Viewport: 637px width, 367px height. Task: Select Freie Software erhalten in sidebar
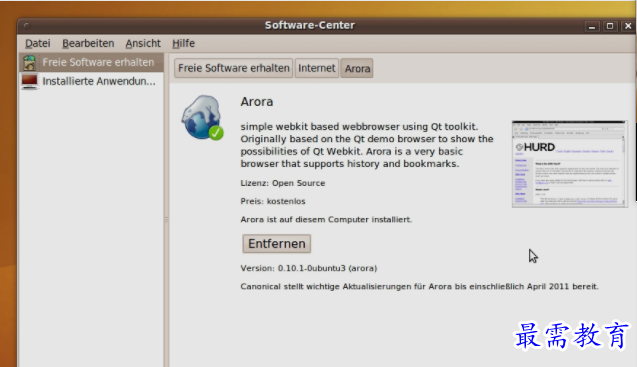coord(91,63)
